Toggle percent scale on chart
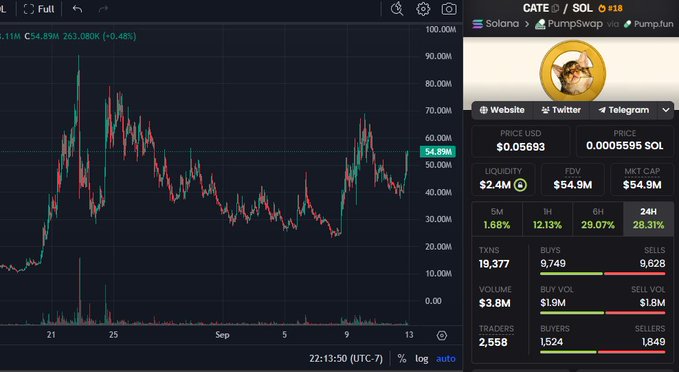The width and height of the screenshot is (679, 372). coord(402,359)
